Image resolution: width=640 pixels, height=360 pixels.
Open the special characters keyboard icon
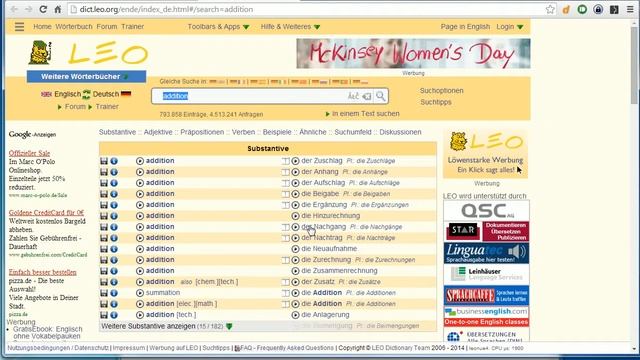tap(353, 96)
